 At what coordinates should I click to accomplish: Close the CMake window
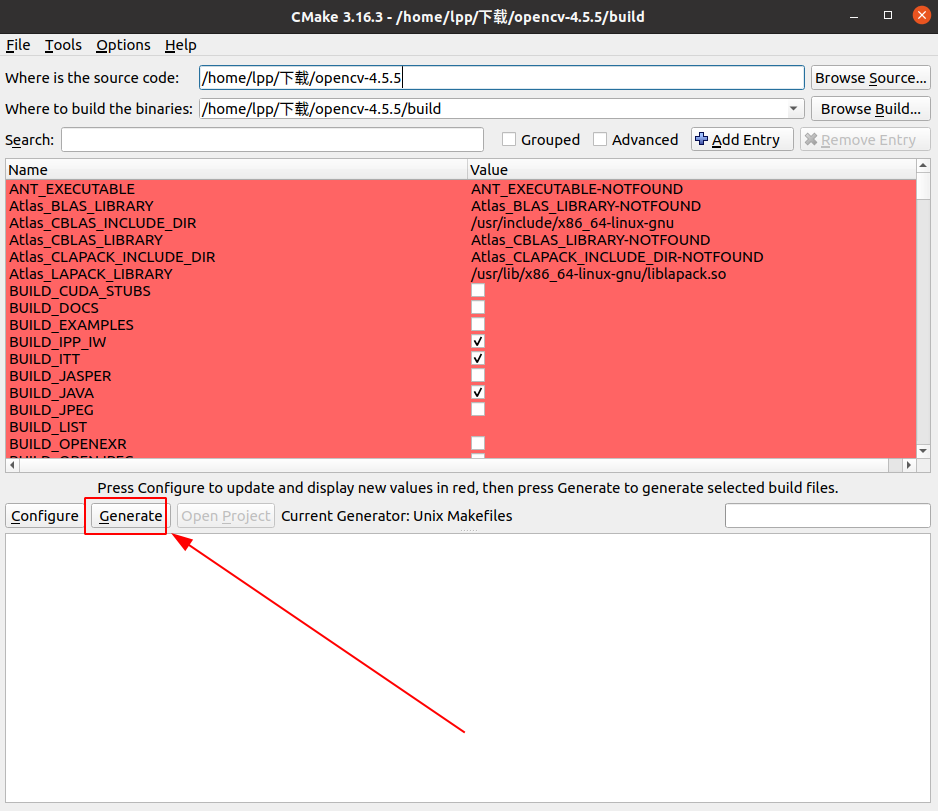tap(922, 15)
